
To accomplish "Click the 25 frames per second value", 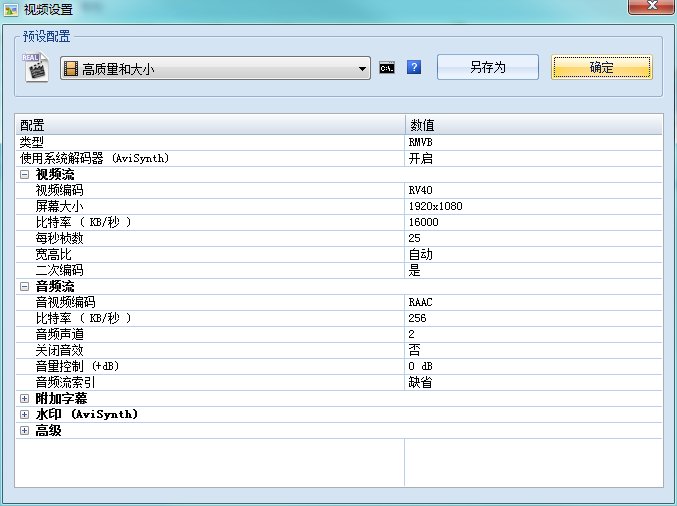I will (x=414, y=238).
